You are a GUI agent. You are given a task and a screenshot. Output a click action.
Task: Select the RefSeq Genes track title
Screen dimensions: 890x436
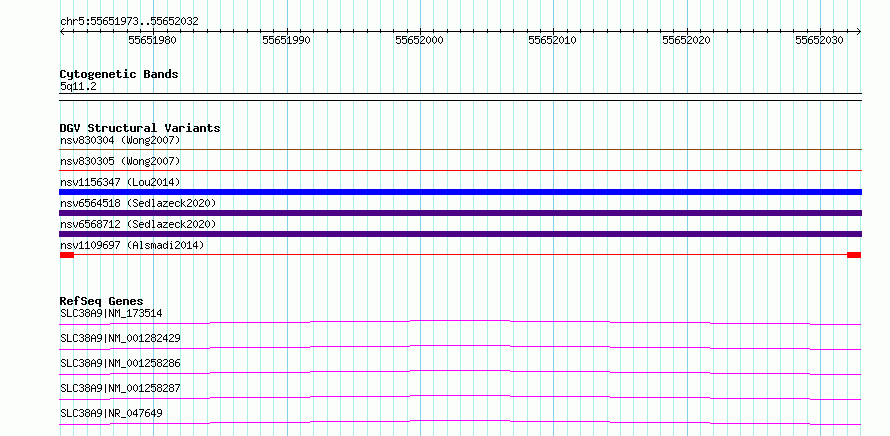click(102, 301)
